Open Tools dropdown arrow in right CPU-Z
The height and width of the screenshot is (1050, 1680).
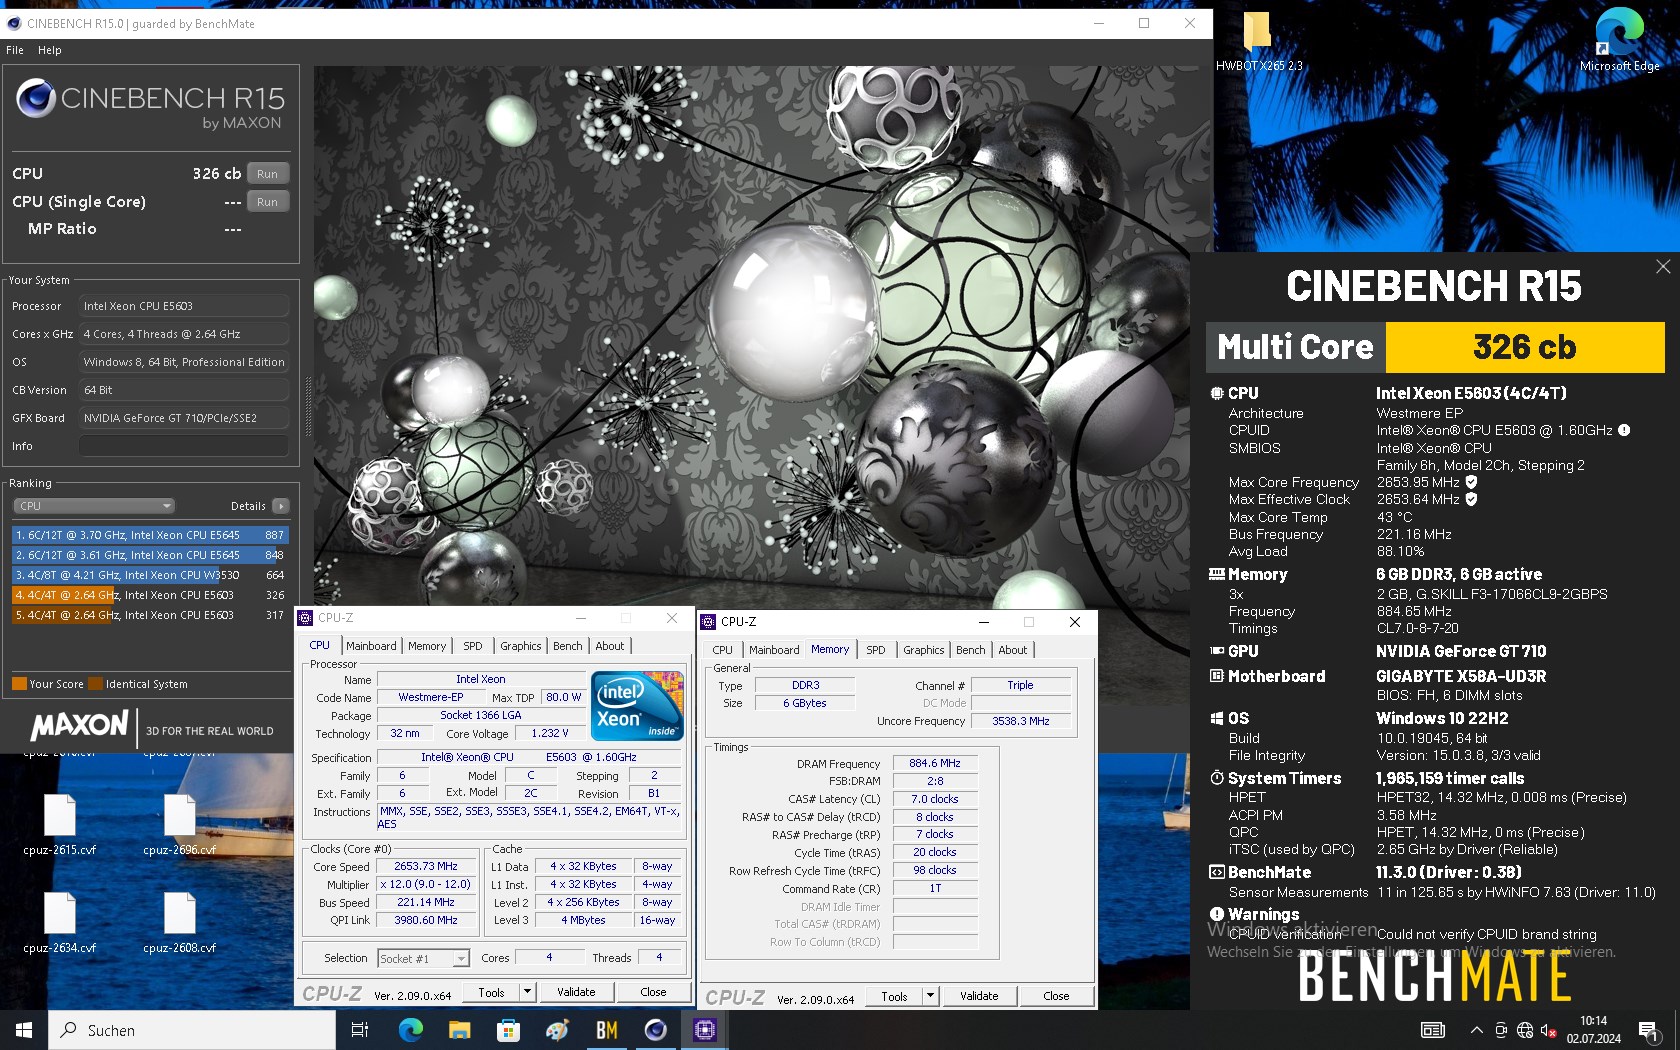coord(930,996)
